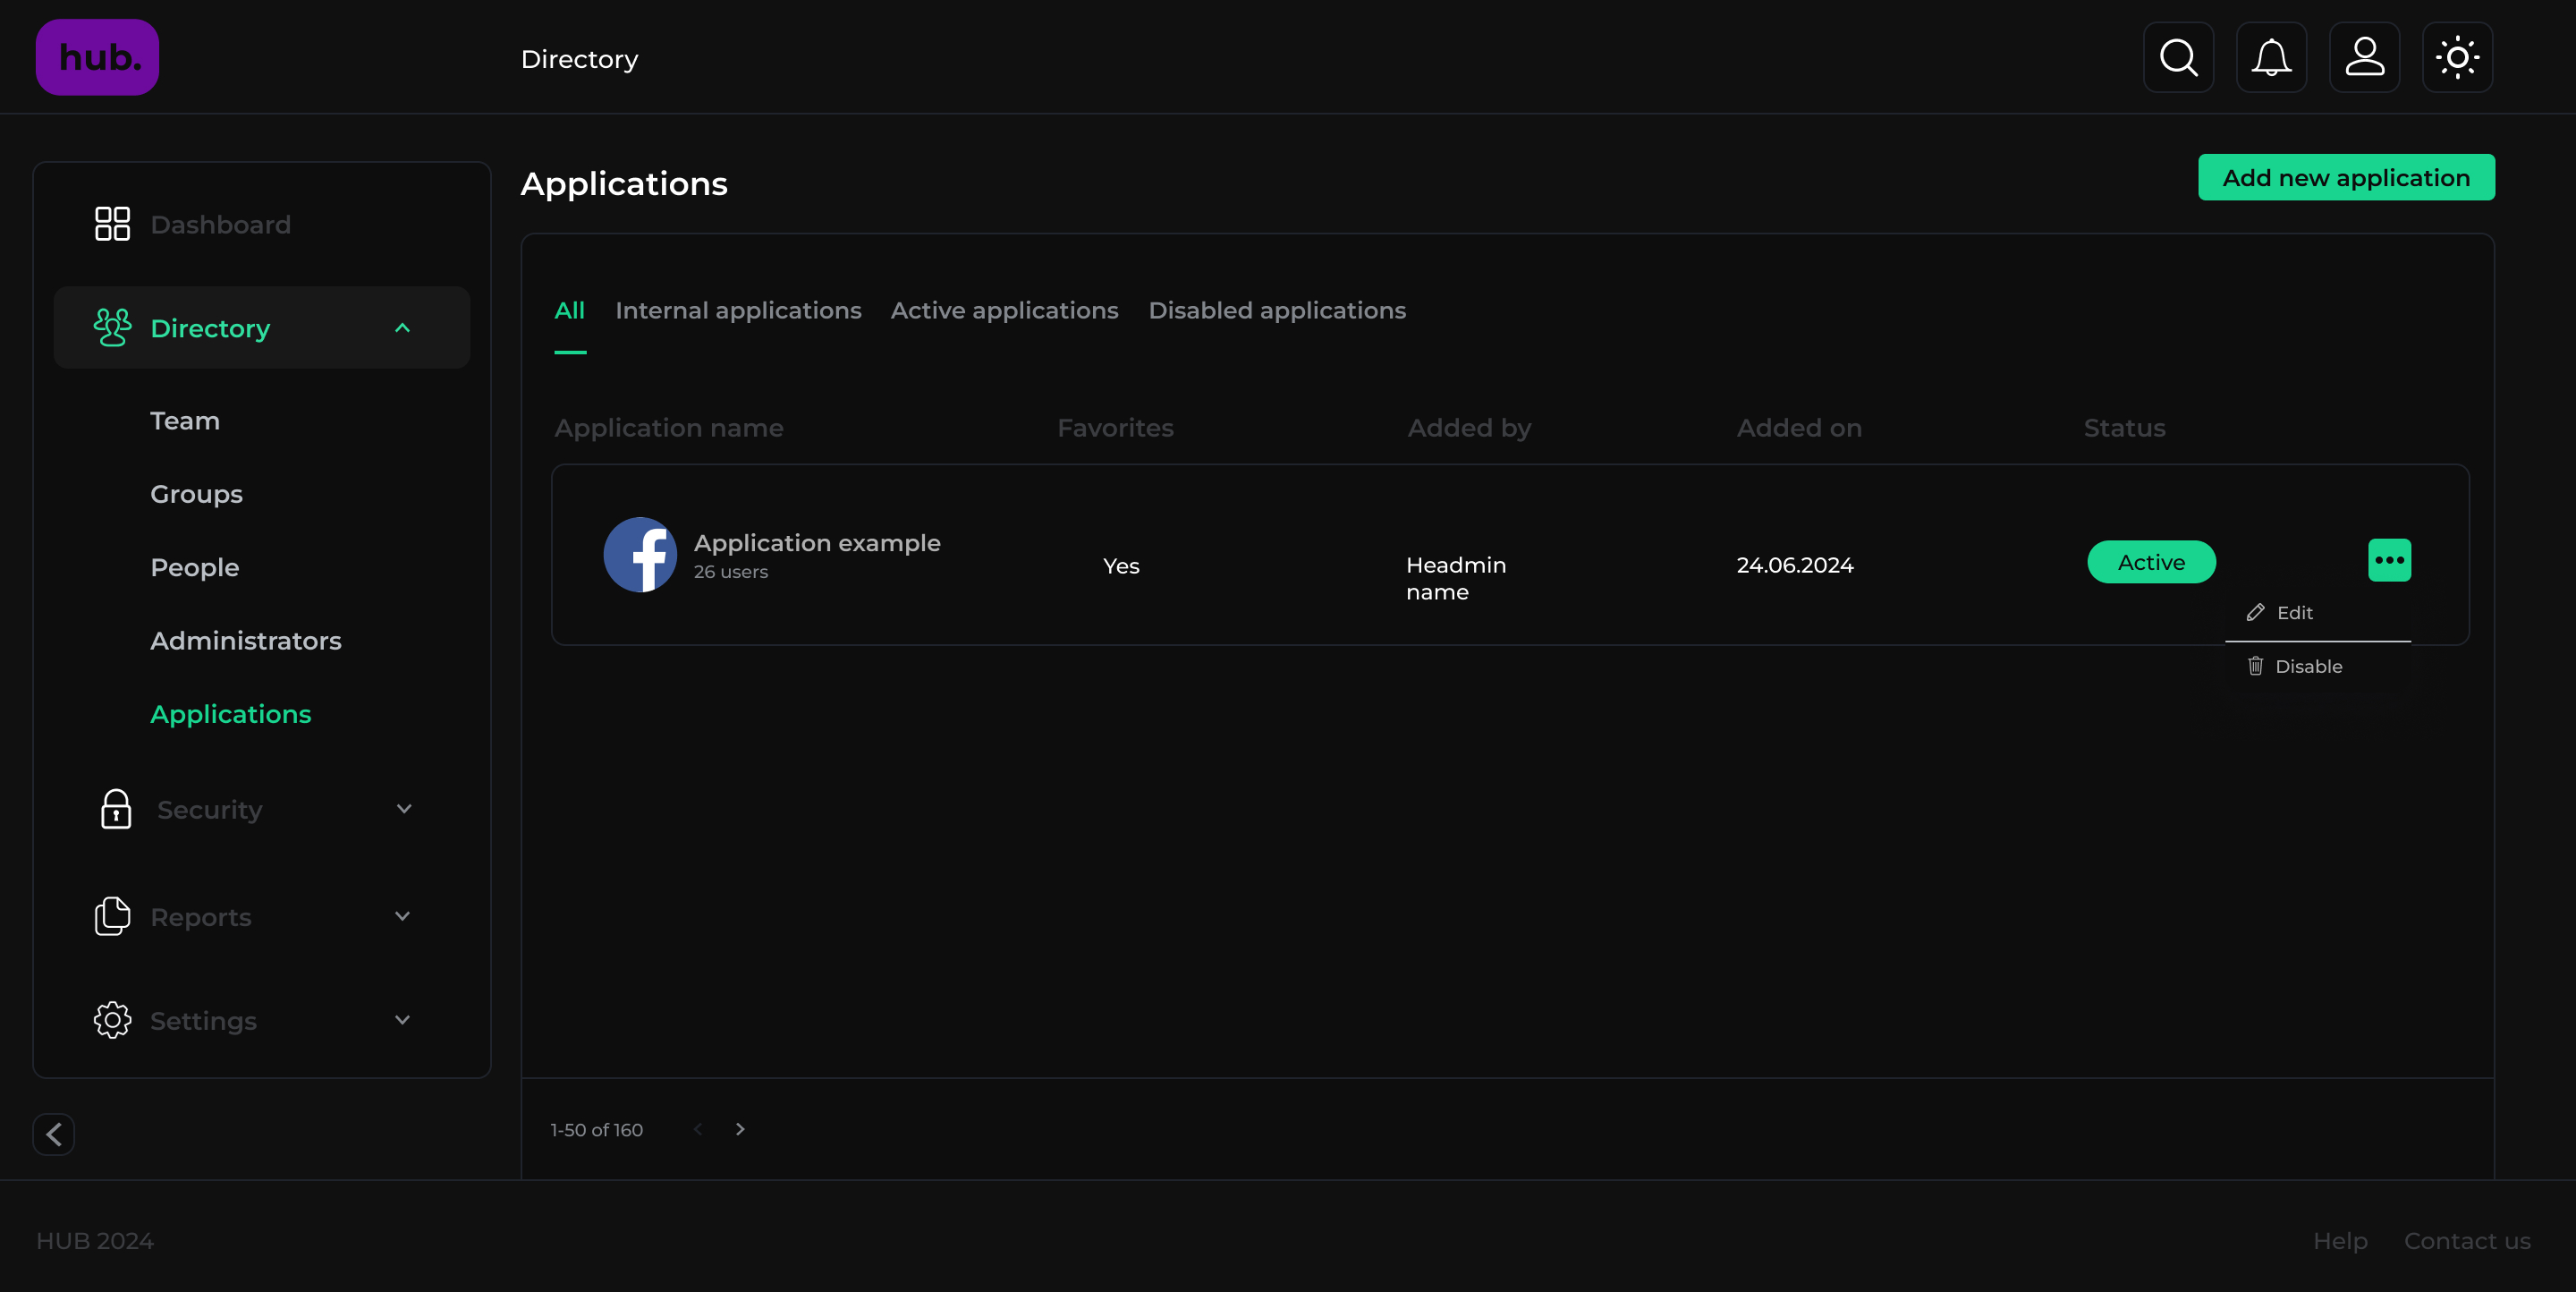Open Groups in Directory submenu

tap(196, 495)
